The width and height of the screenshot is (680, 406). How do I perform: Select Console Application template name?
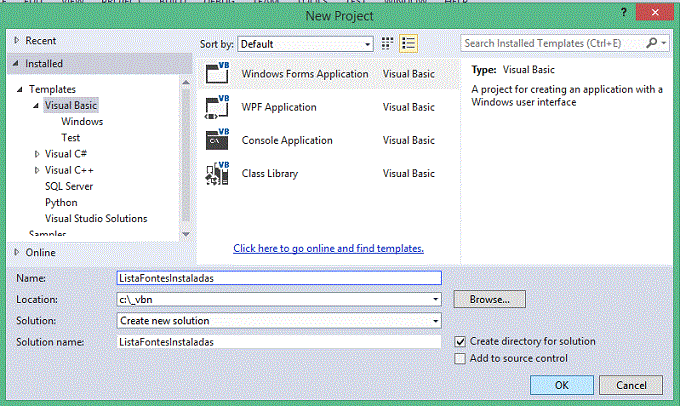click(x=287, y=141)
